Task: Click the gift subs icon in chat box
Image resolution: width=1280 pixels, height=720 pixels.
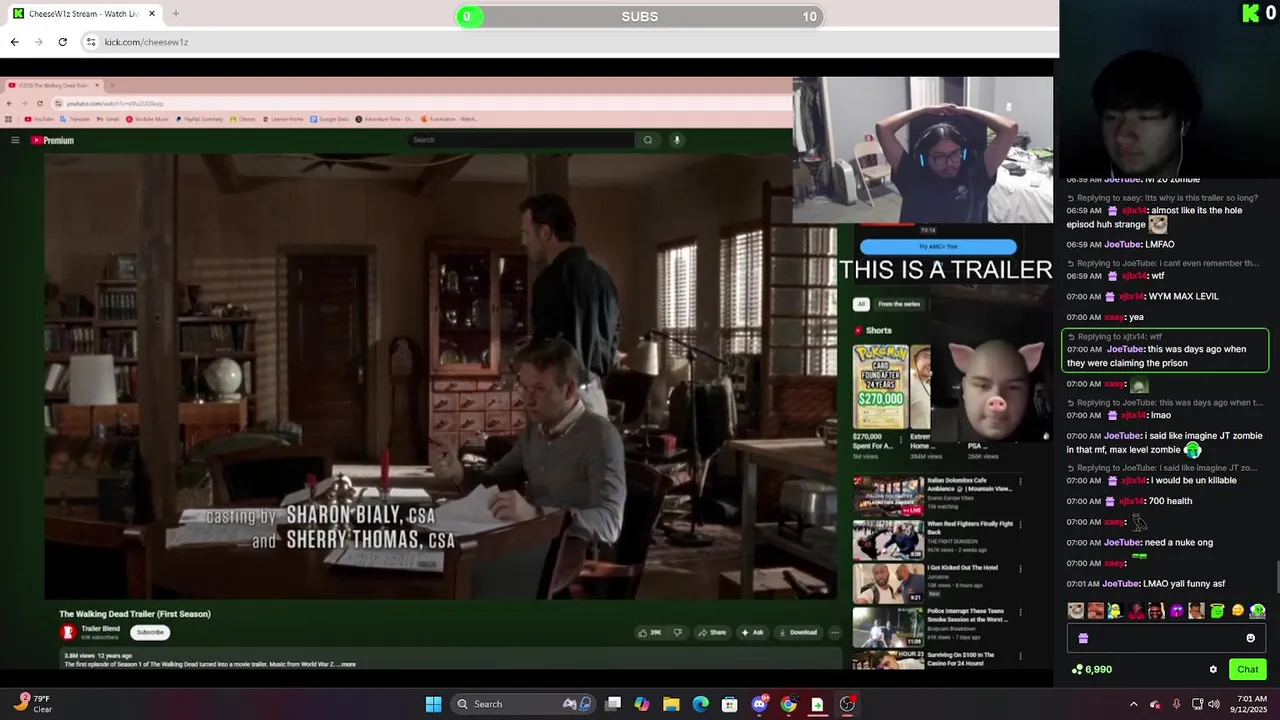Action: click(1083, 638)
